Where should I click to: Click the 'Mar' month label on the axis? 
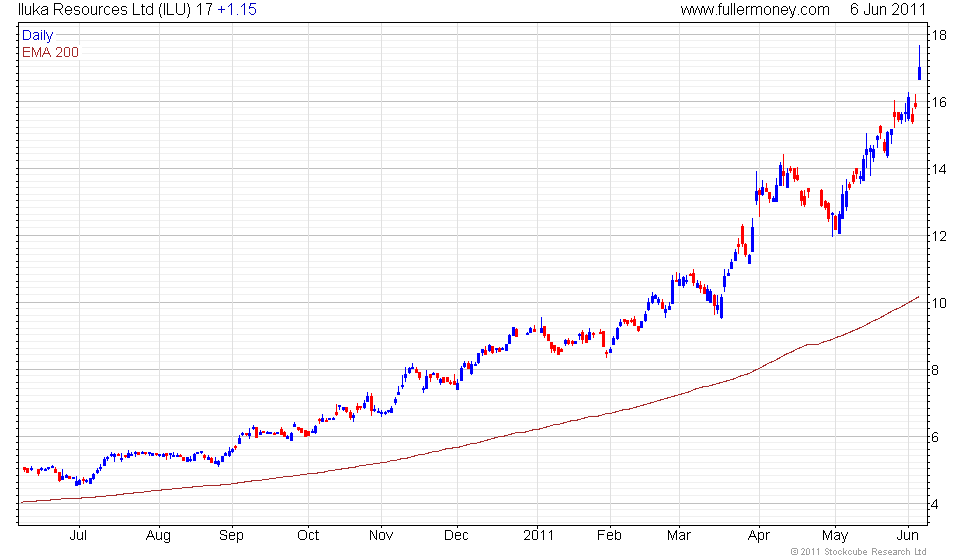679,536
